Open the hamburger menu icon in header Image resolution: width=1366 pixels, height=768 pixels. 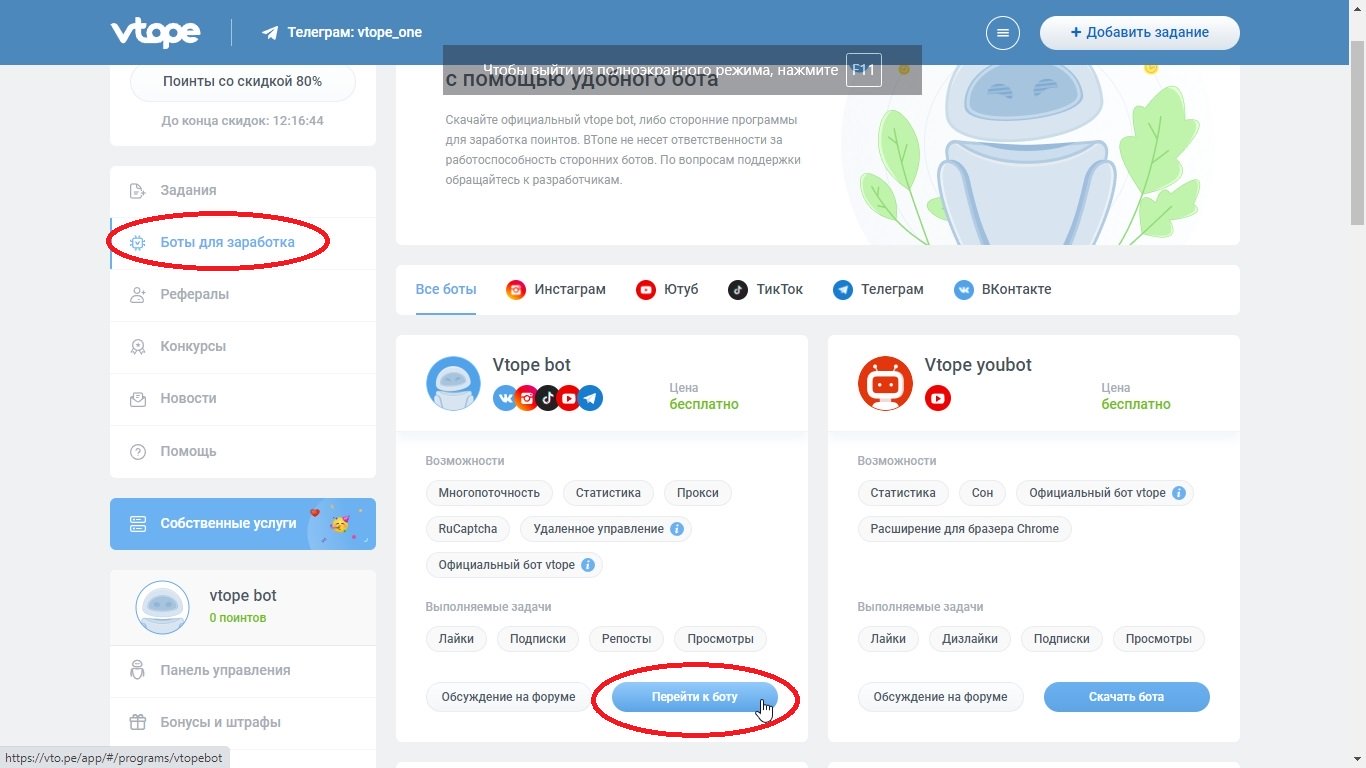point(1003,33)
